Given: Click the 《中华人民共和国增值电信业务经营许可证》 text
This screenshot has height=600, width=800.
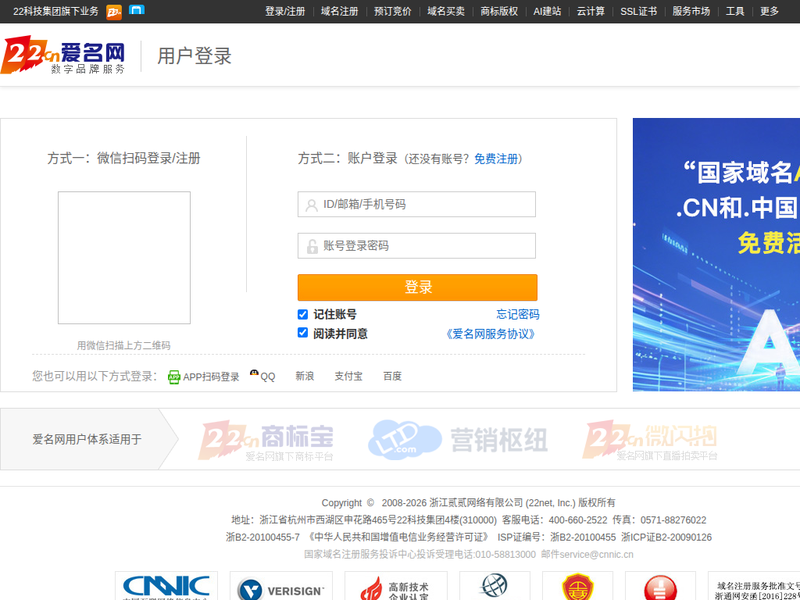Looking at the screenshot, I should [x=398, y=537].
